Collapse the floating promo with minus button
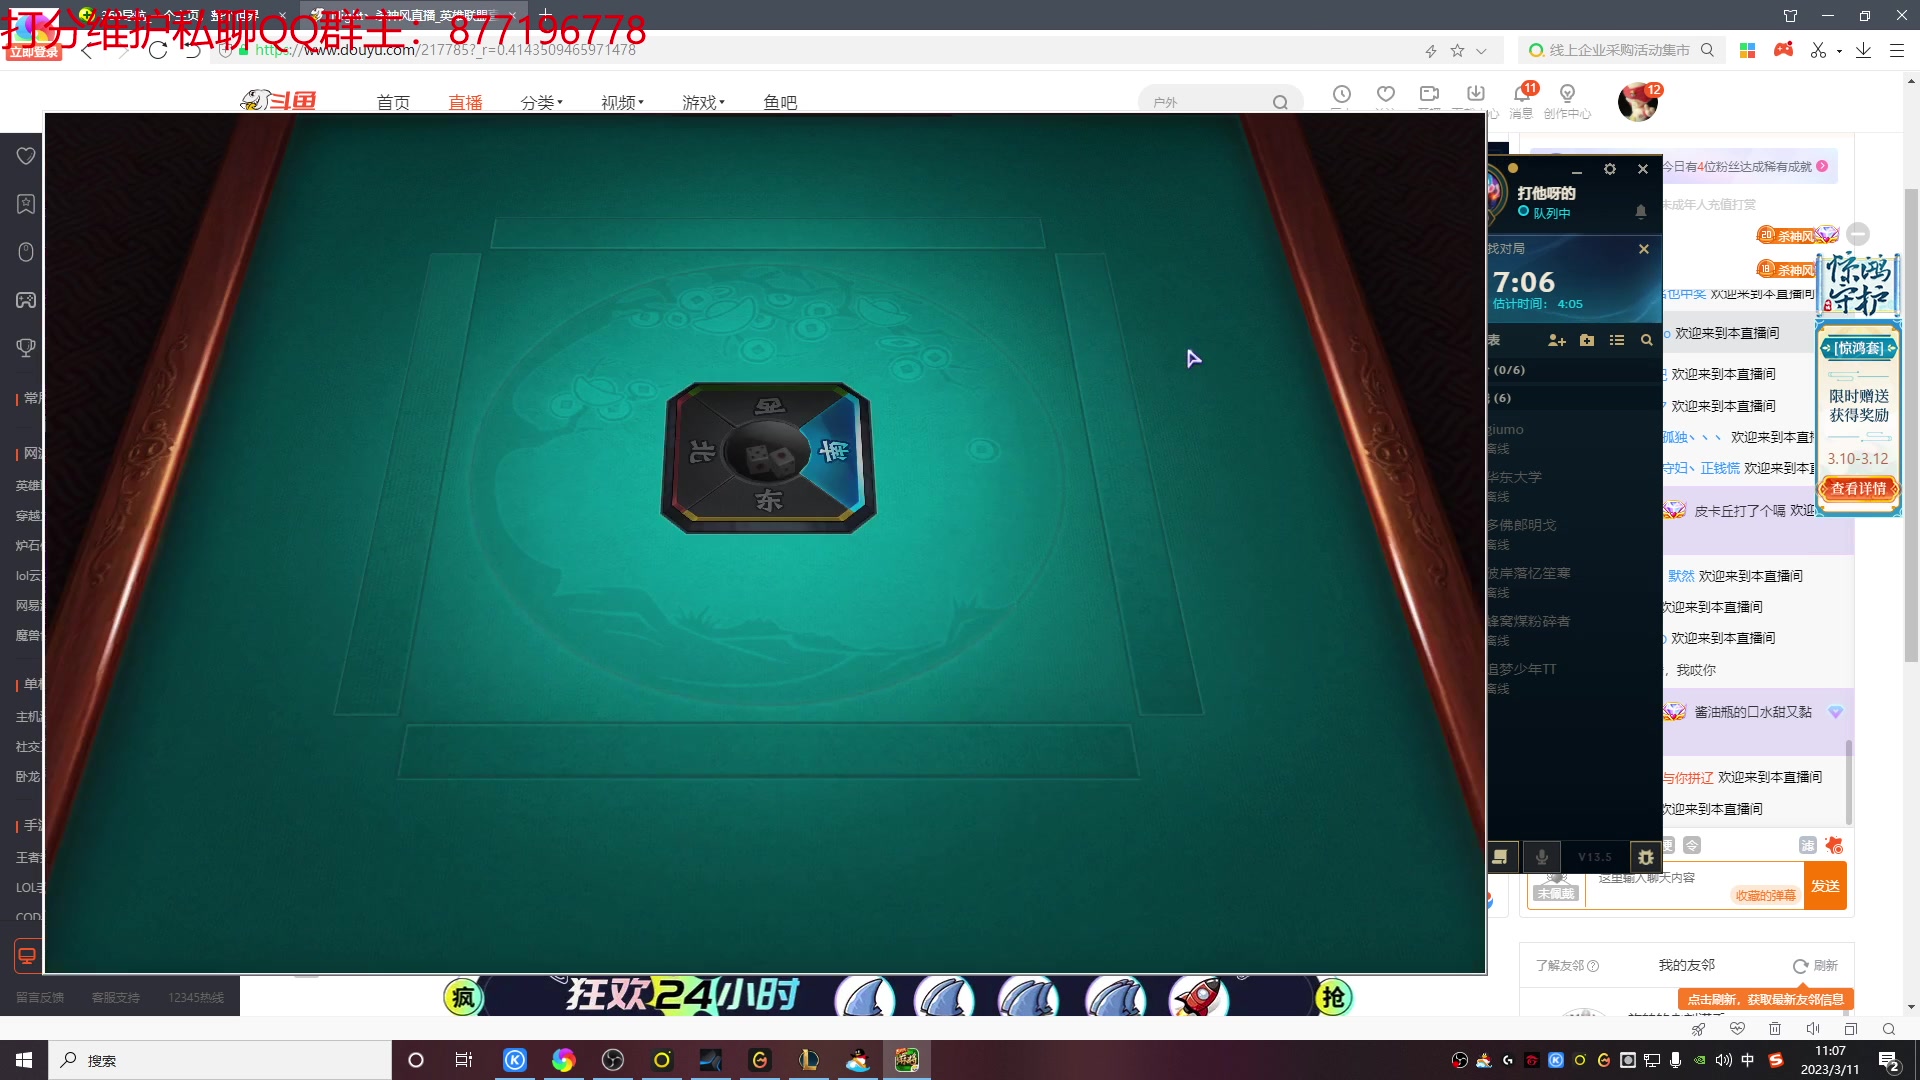The height and width of the screenshot is (1080, 1920). pos(1858,234)
